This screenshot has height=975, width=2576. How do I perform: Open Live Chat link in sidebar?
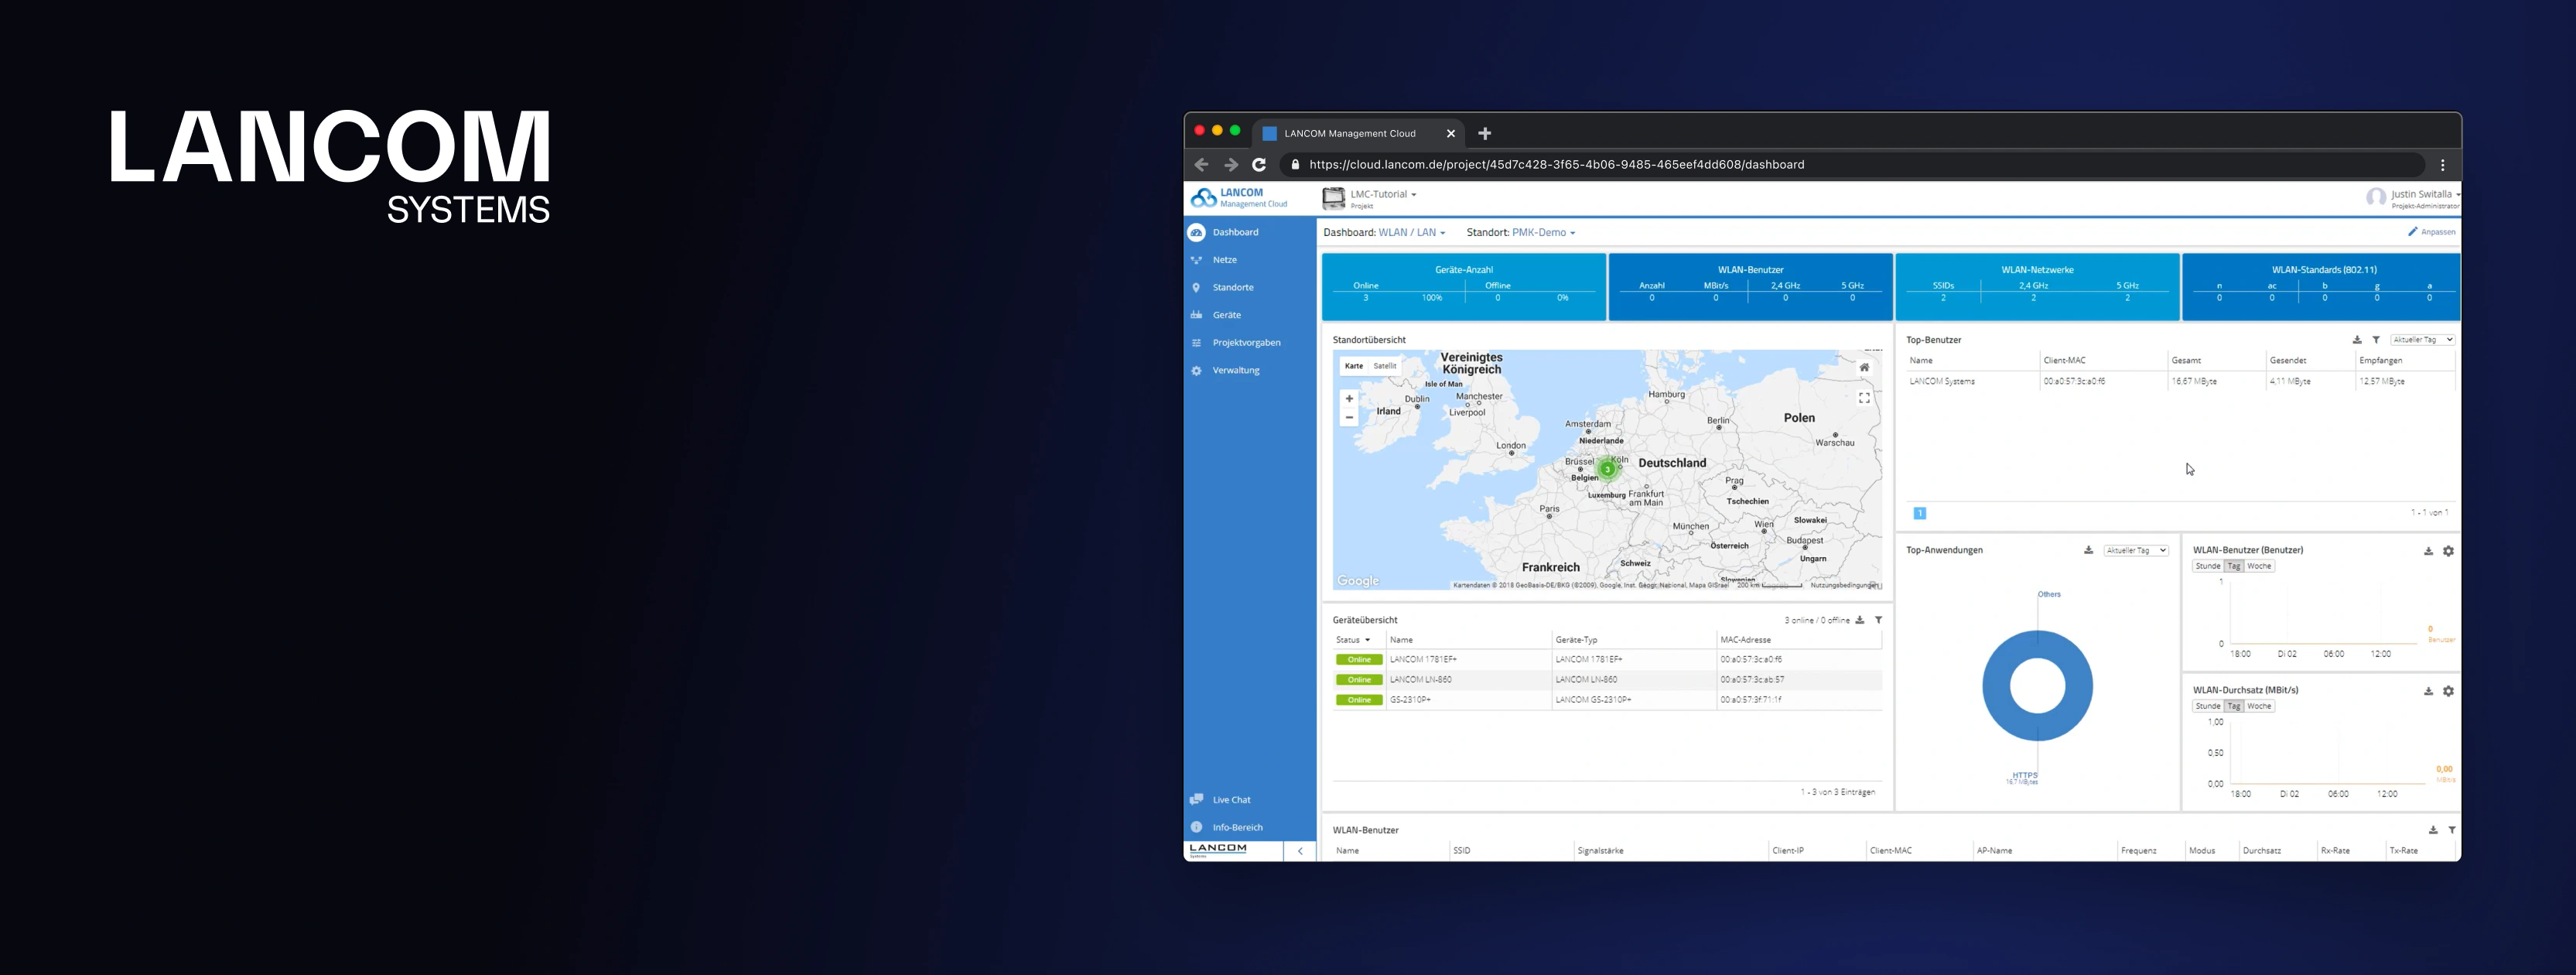coord(1232,800)
